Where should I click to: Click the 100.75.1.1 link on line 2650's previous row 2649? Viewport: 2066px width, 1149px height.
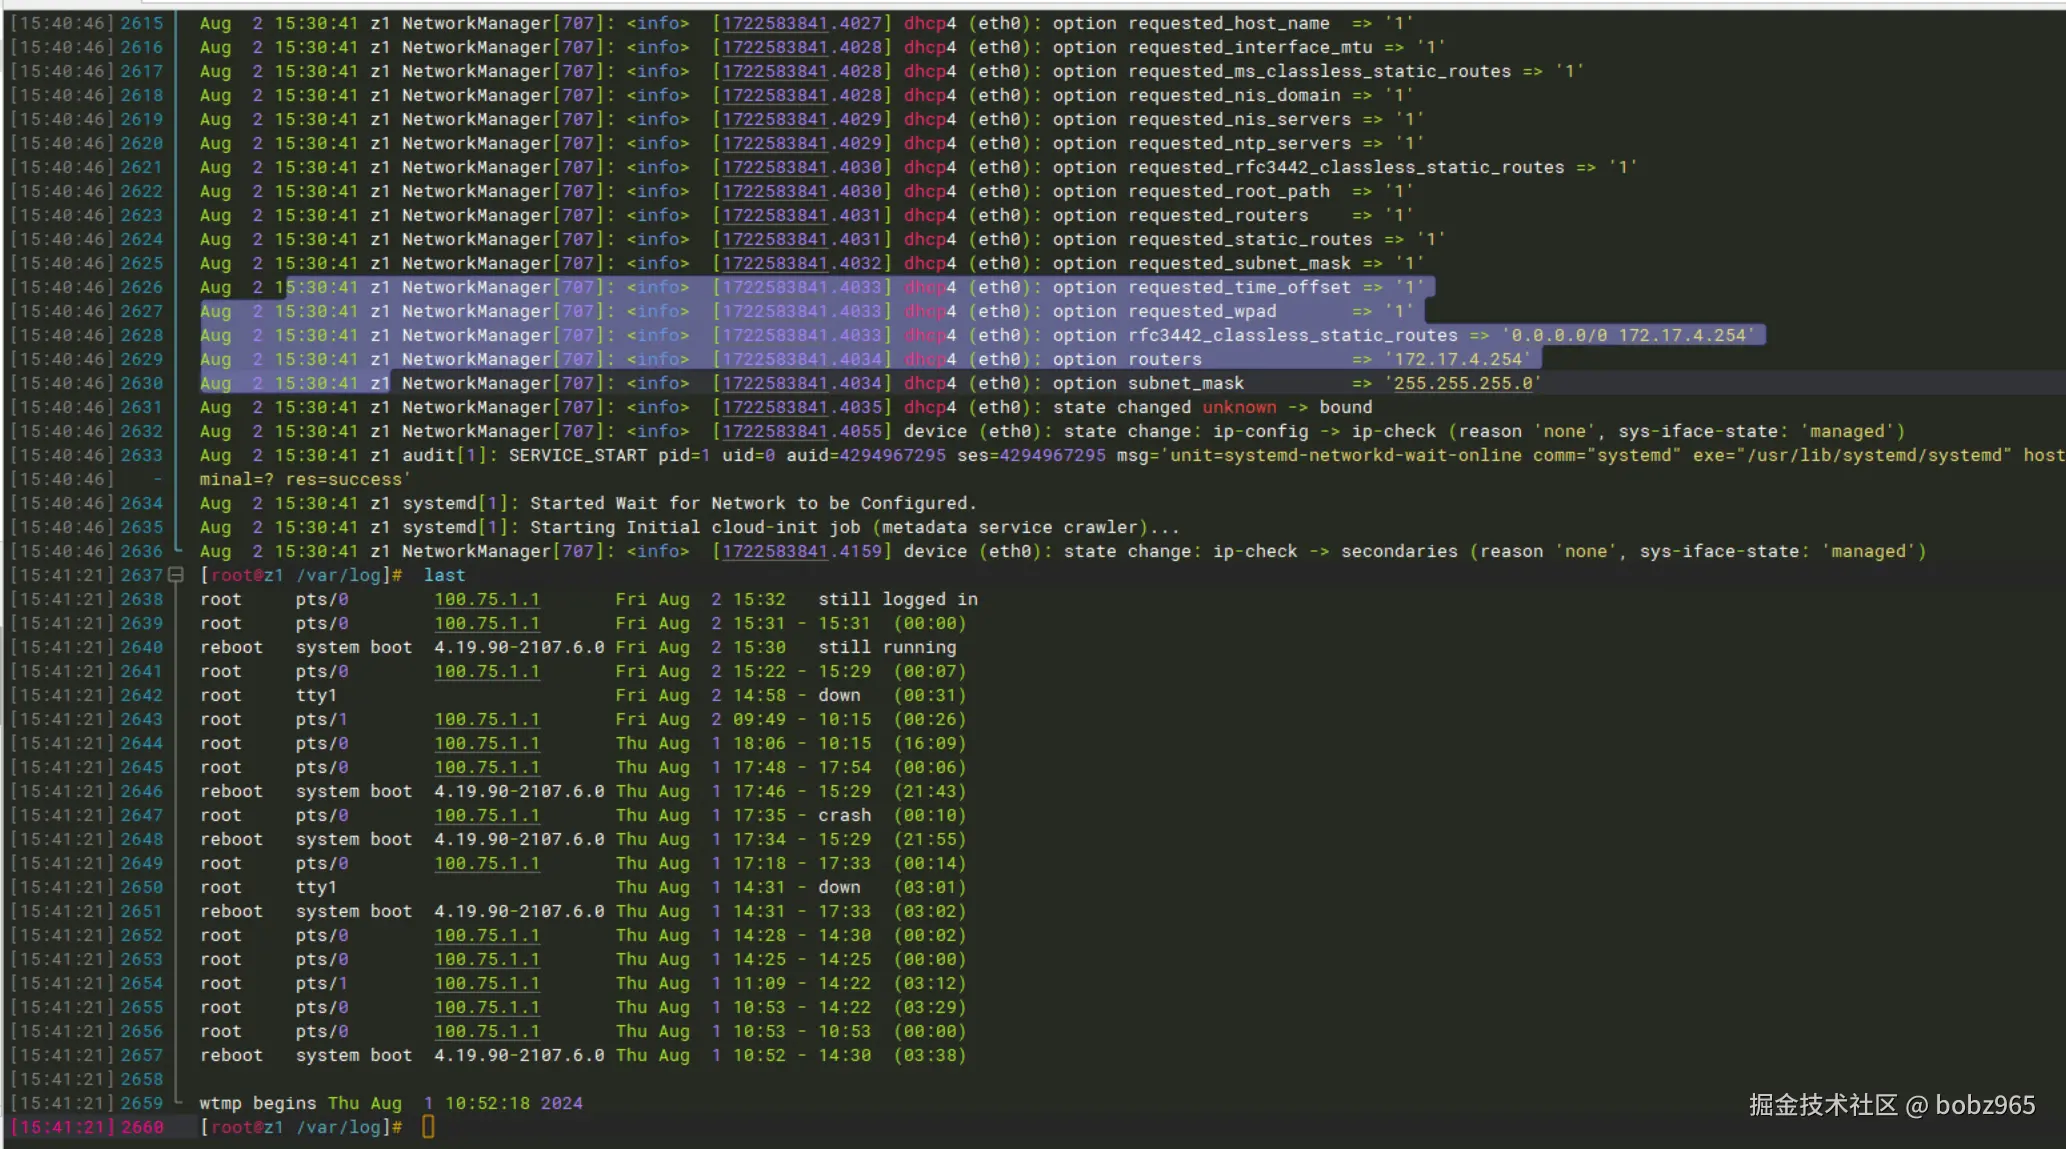486,863
